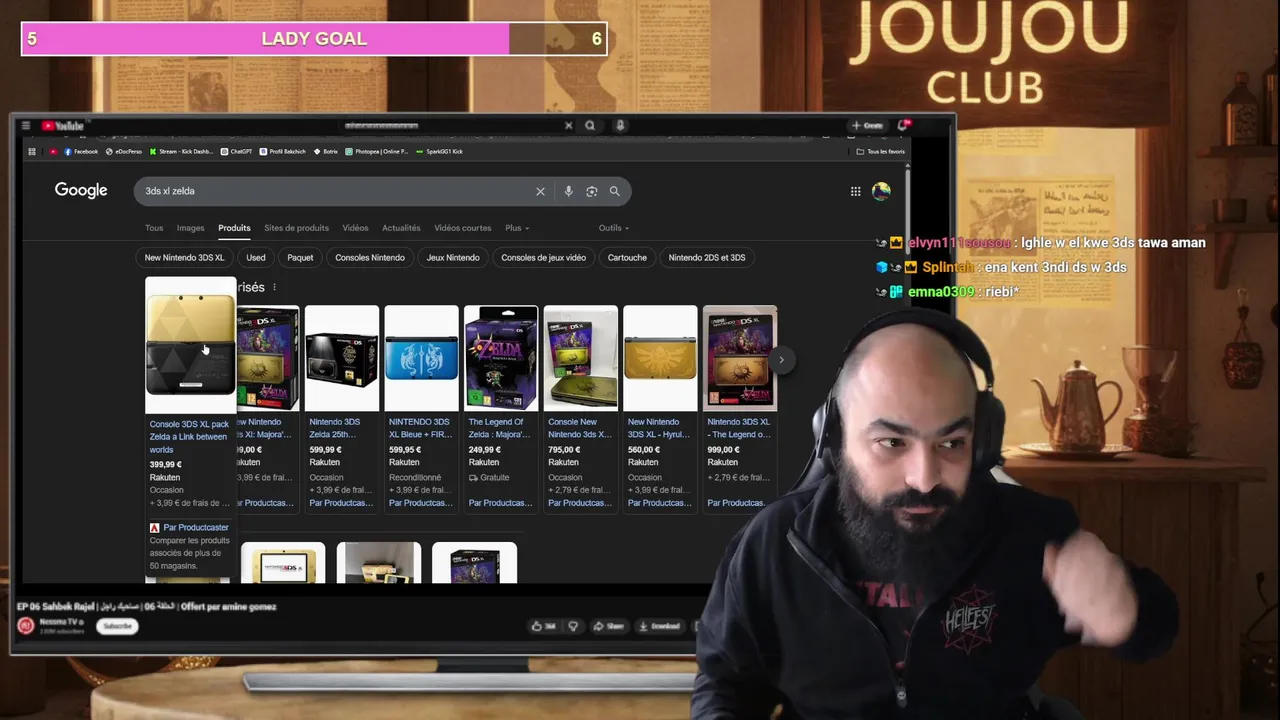Apply the Used filter chip

pyautogui.click(x=256, y=257)
